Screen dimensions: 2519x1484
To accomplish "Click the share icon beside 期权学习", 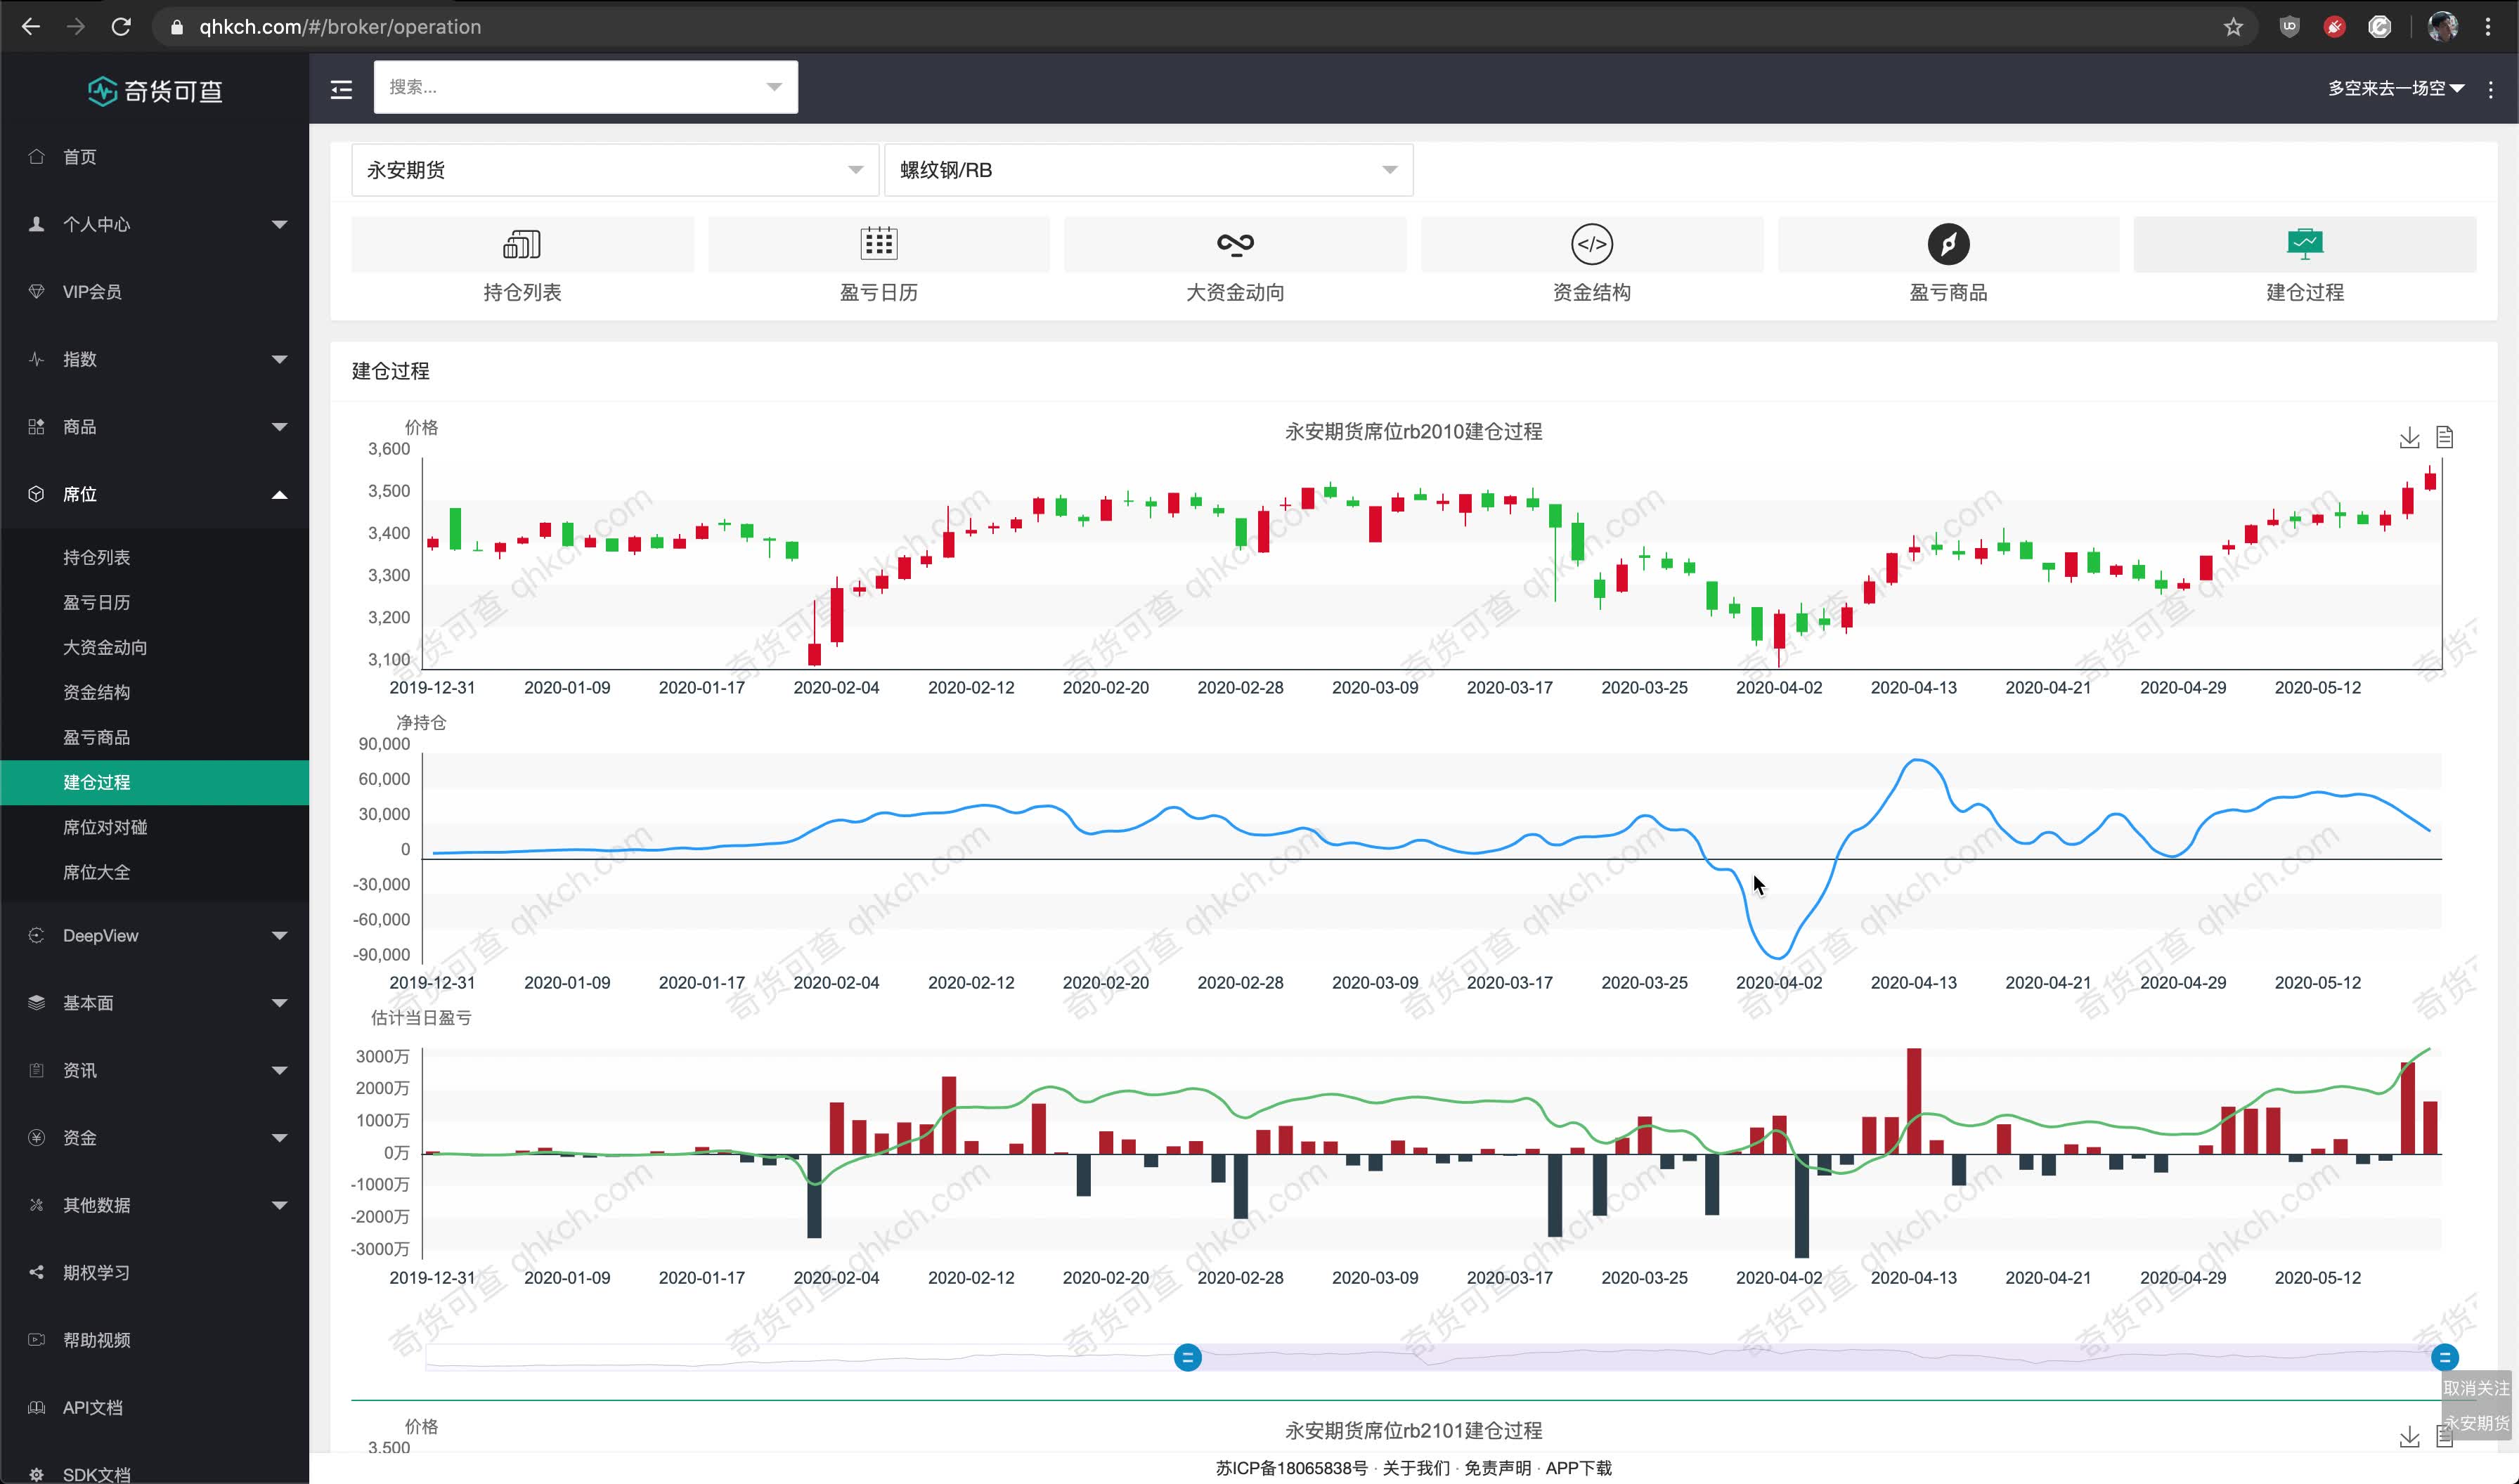I will (37, 1272).
